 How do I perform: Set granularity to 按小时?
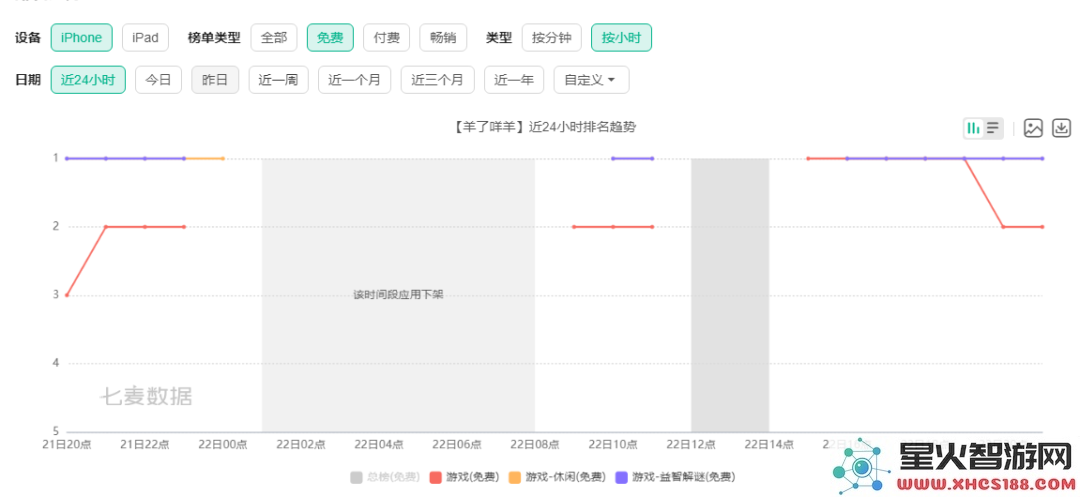[621, 38]
